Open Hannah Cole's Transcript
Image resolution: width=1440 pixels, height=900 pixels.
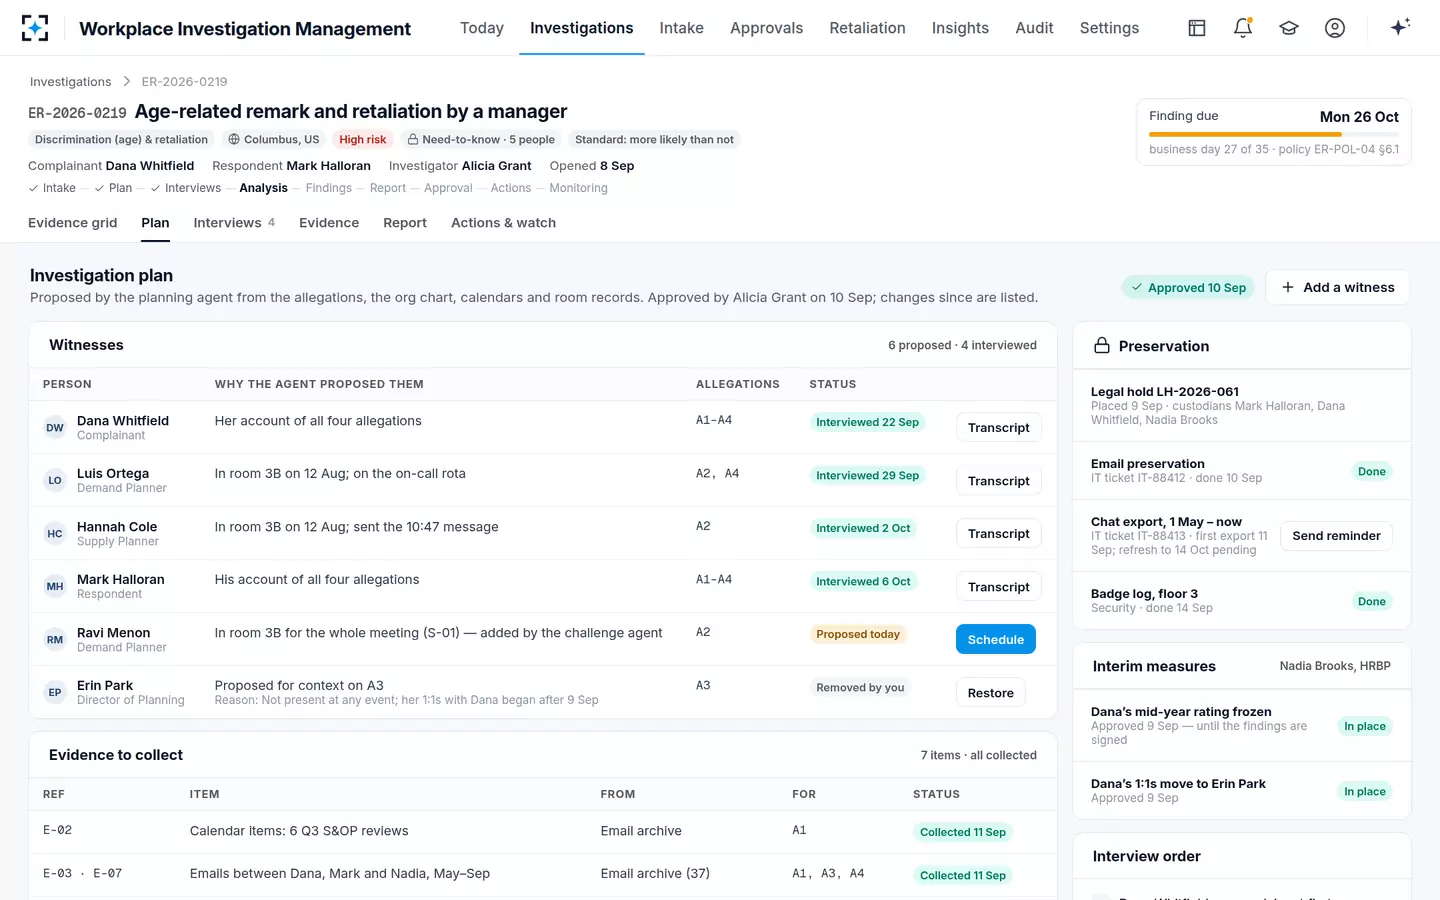point(998,534)
